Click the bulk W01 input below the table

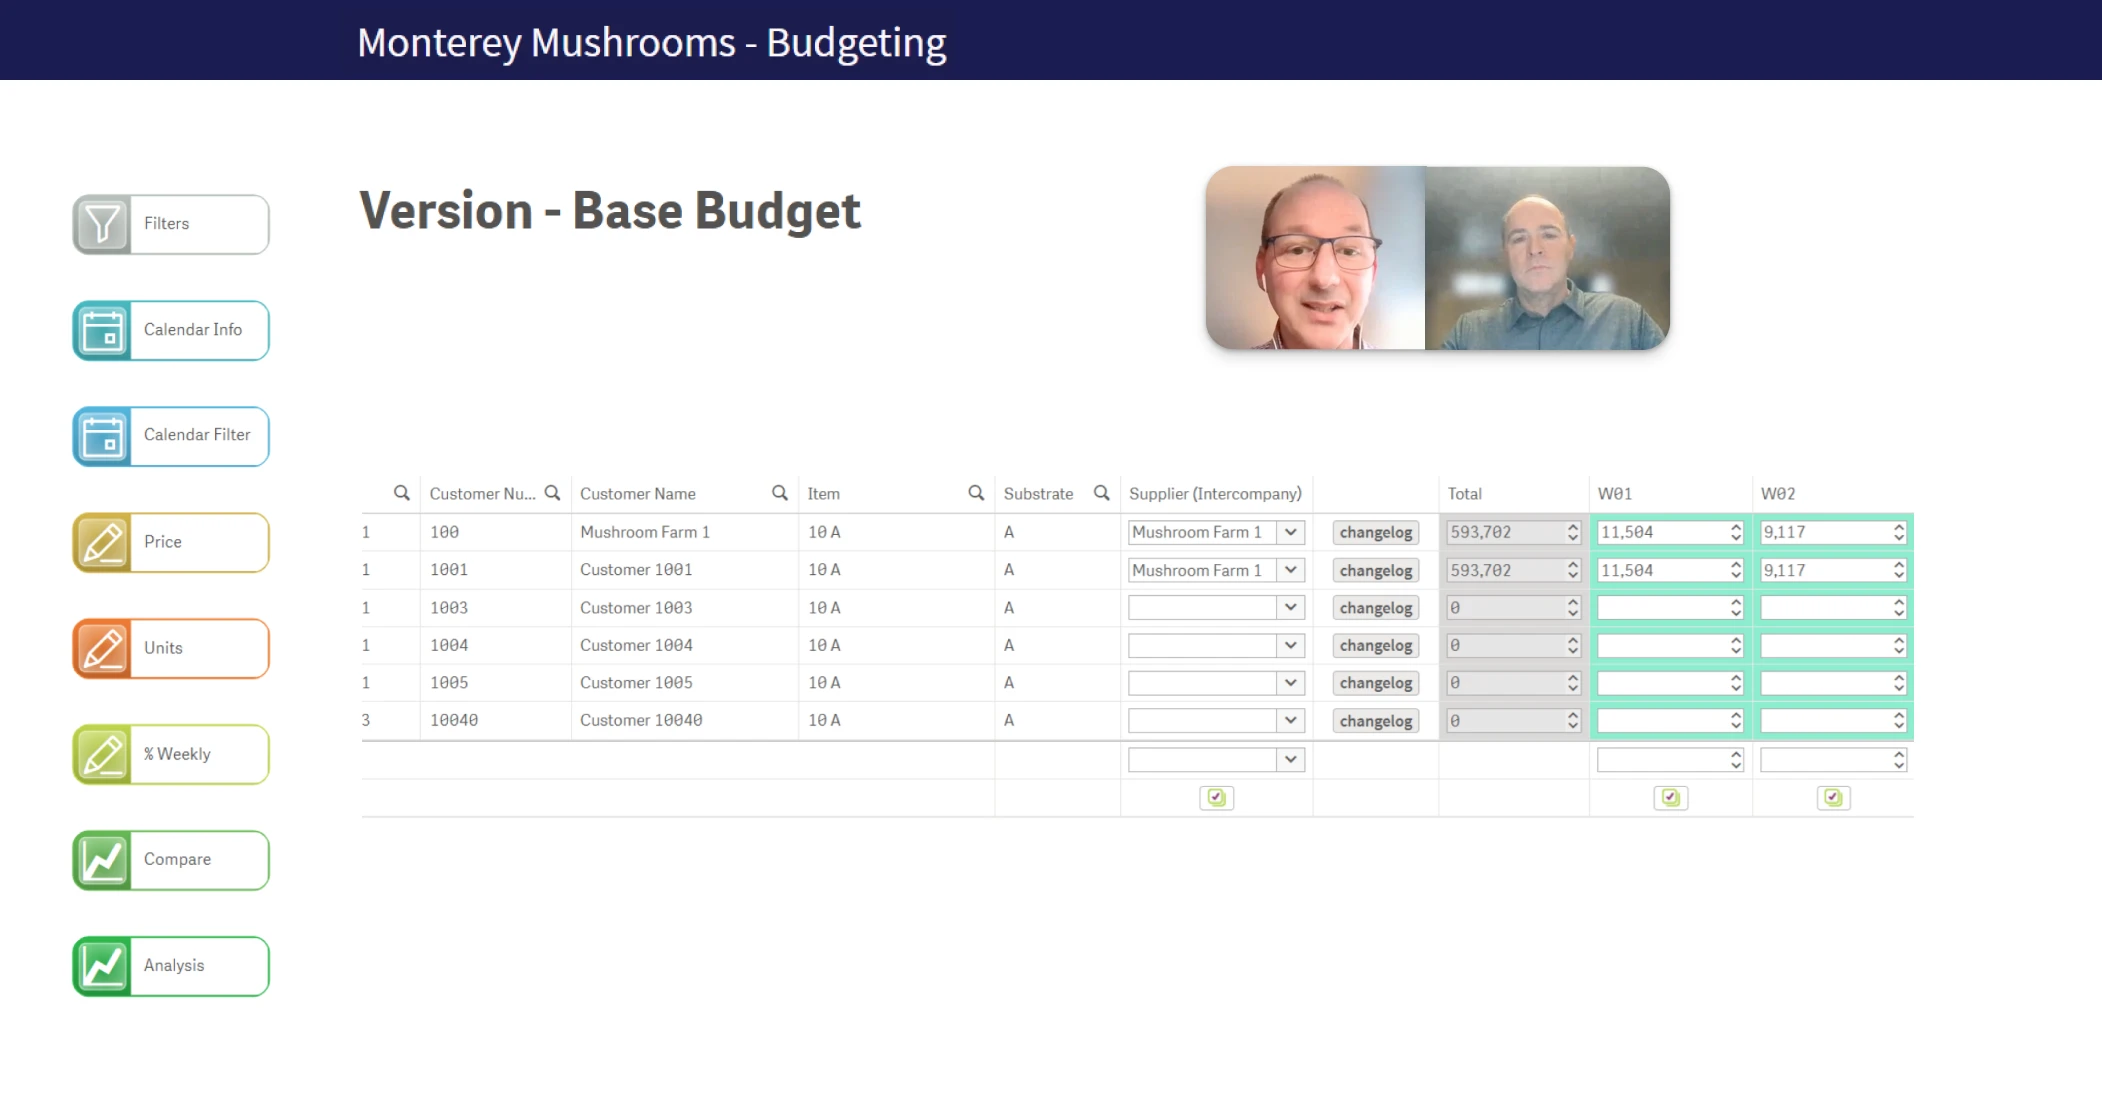(x=1670, y=759)
